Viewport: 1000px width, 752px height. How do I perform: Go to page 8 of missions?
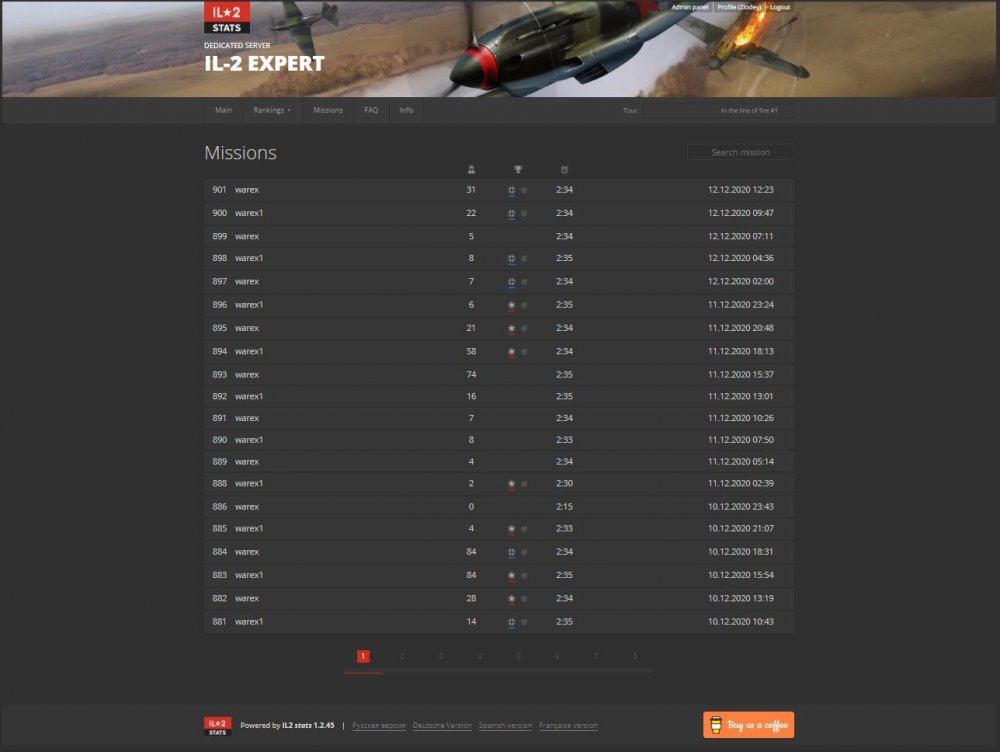[635, 656]
